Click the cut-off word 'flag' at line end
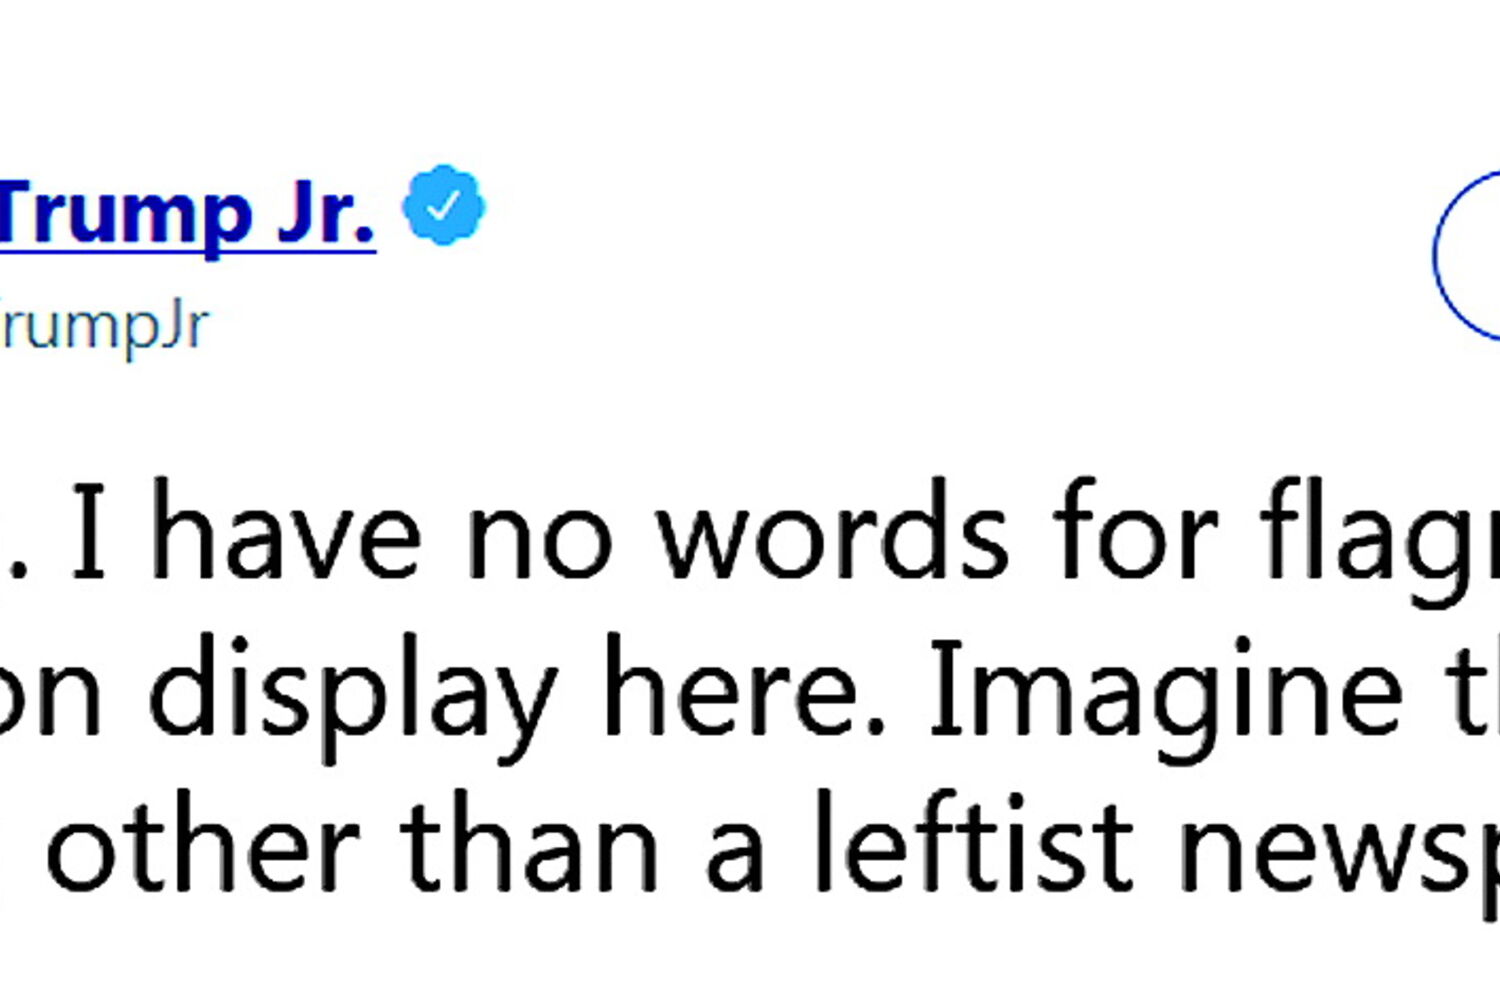 pyautogui.click(x=1380, y=541)
